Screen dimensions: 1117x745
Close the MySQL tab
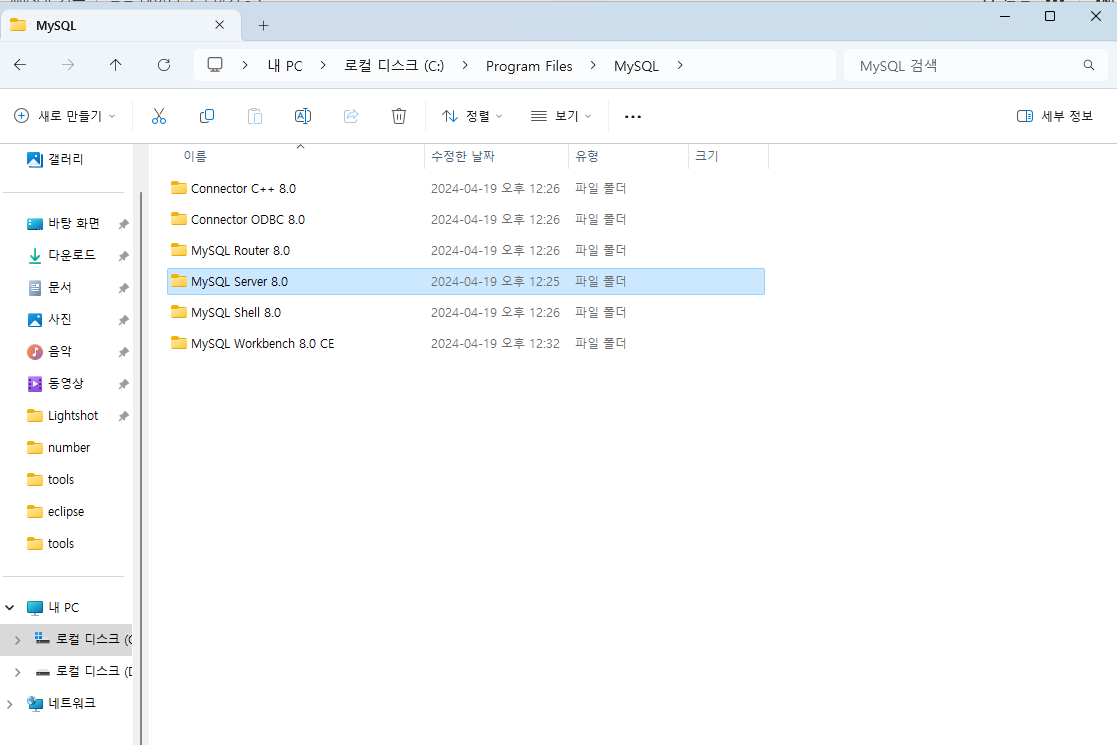coord(219,25)
